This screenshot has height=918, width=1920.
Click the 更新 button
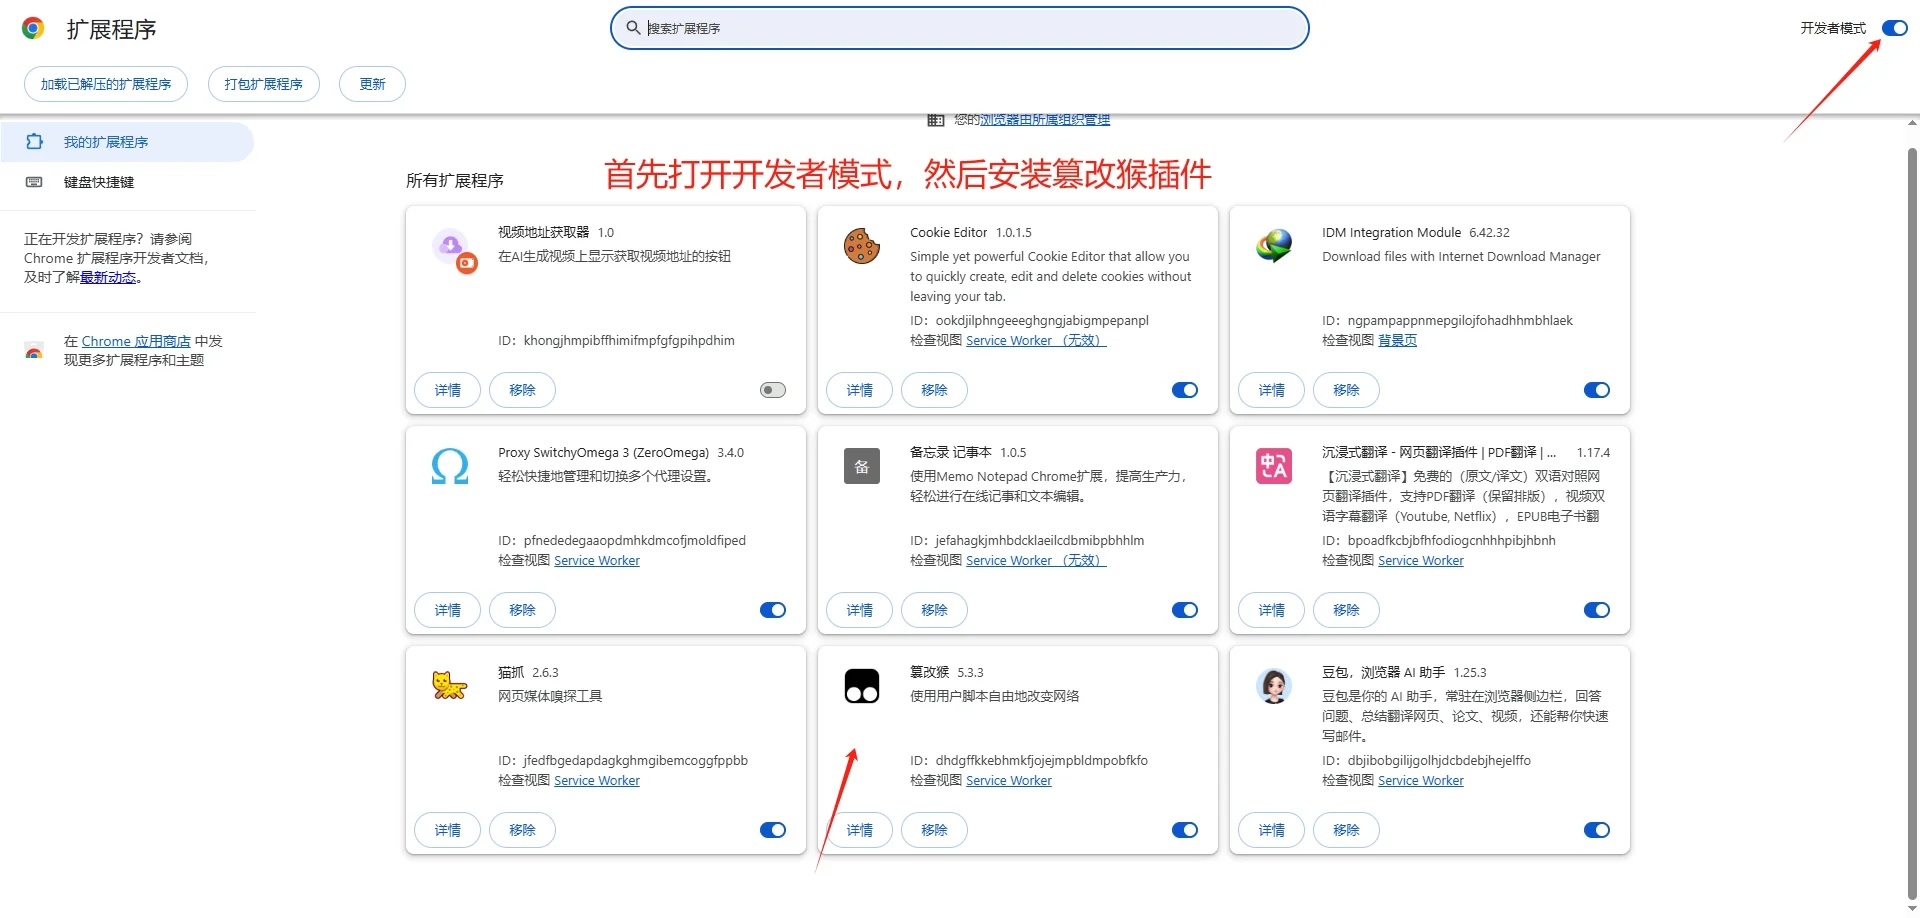[372, 84]
